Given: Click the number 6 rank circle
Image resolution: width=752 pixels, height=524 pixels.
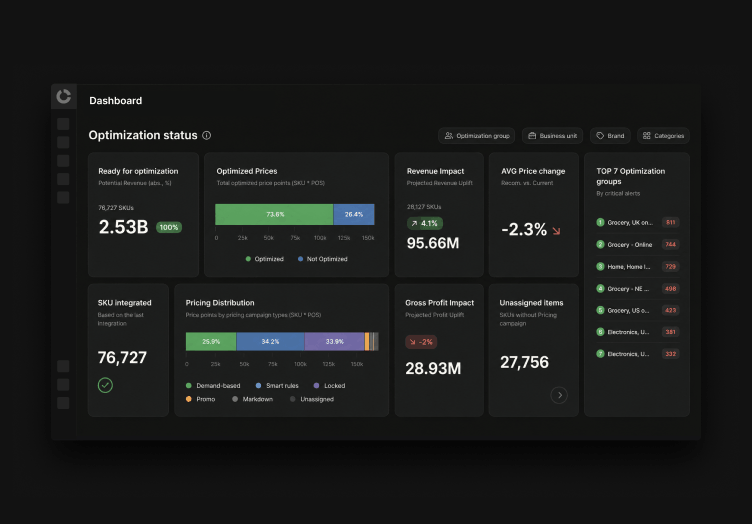Looking at the screenshot, I should tap(600, 332).
